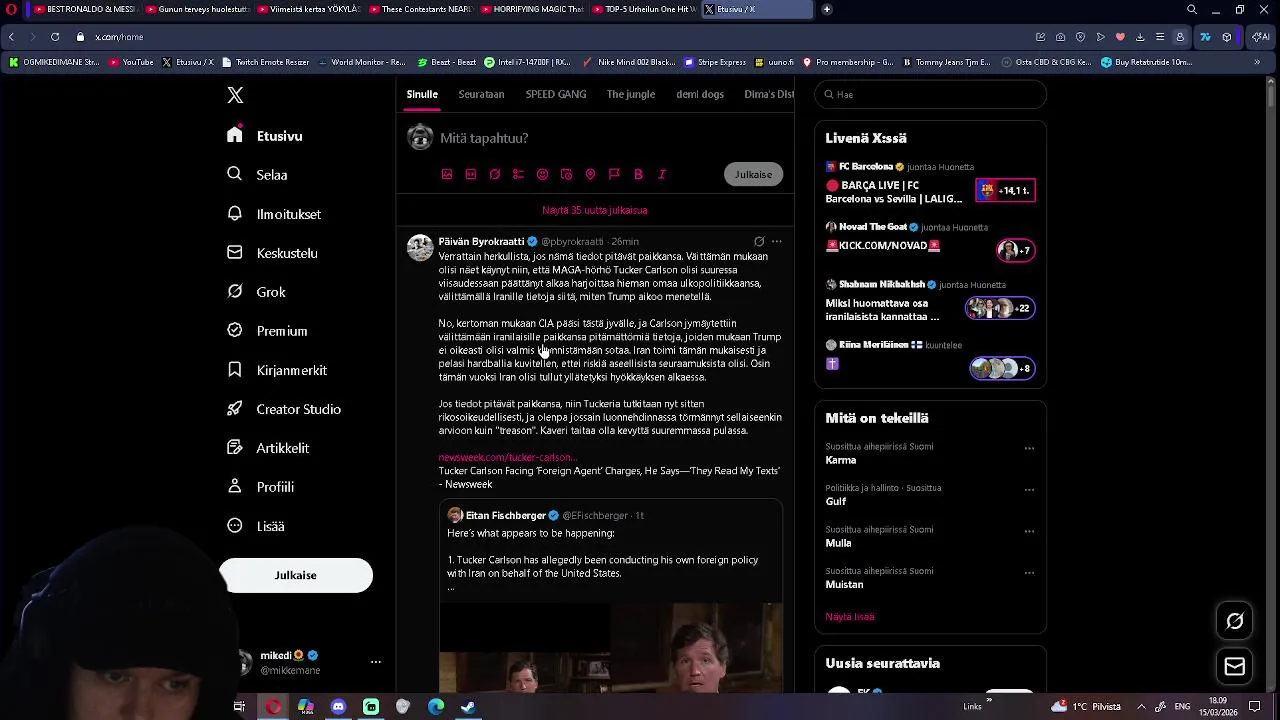Click heart bookmark icon in address bar
Screen dimensions: 1280x720
coord(1120,37)
